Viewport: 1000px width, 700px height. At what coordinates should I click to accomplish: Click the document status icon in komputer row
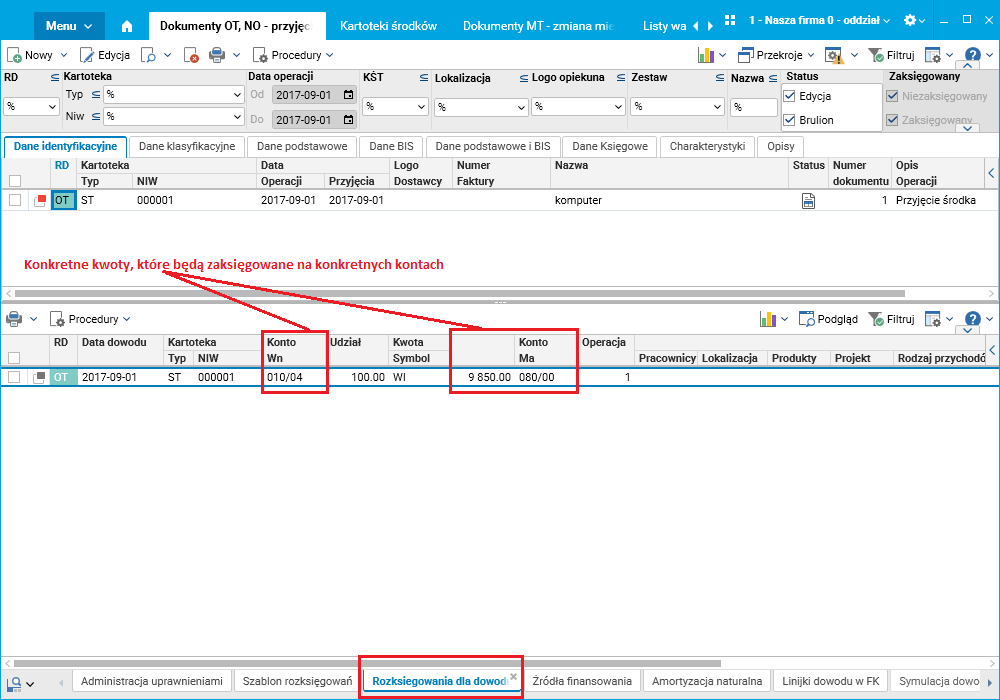pyautogui.click(x=808, y=201)
